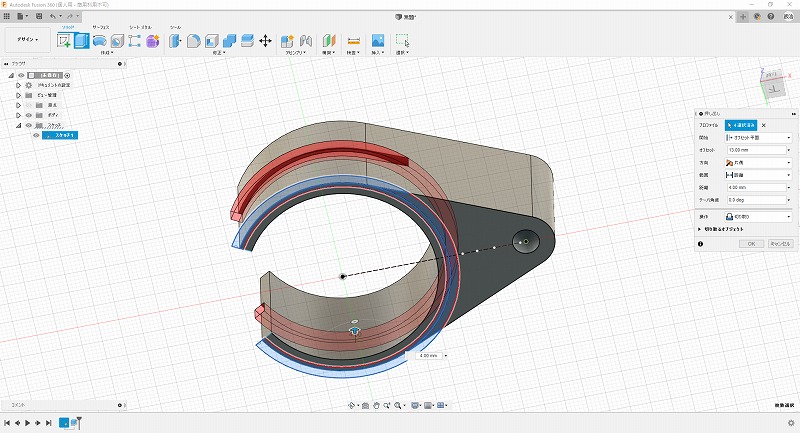
Task: Select the Move/Copy tool icon
Action: [265, 41]
